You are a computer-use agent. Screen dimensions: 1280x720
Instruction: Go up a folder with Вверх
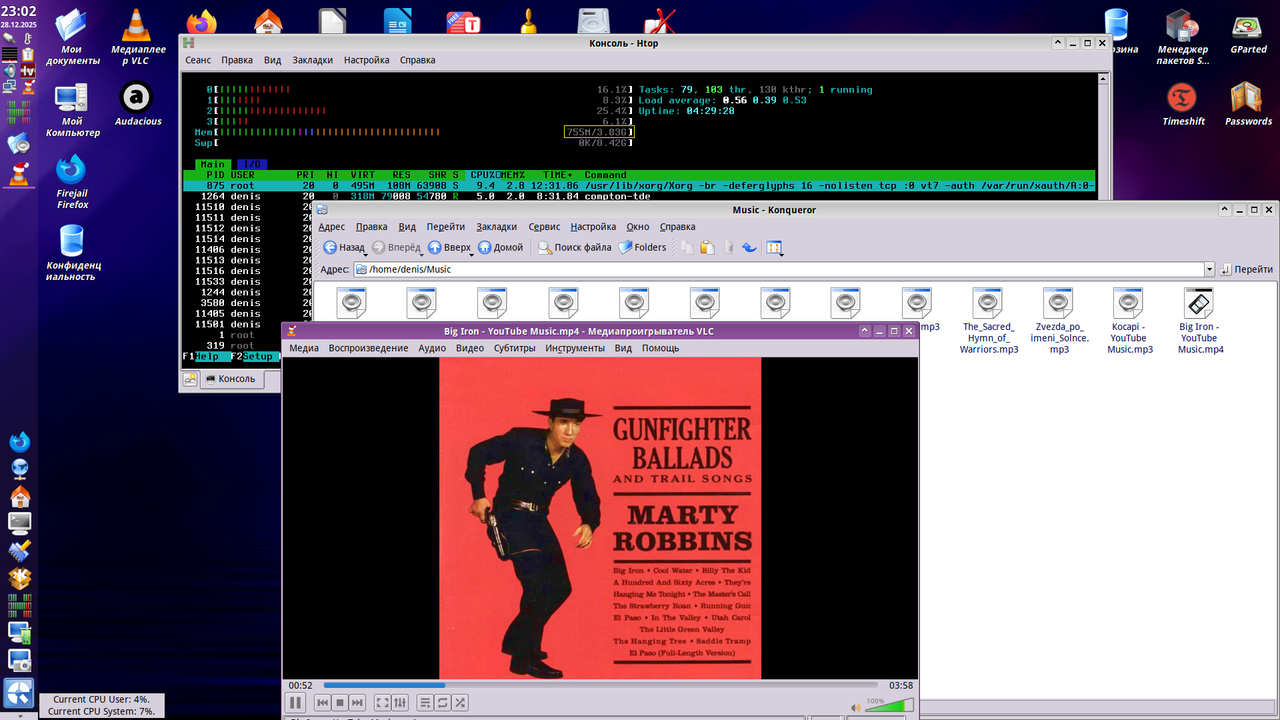449,247
